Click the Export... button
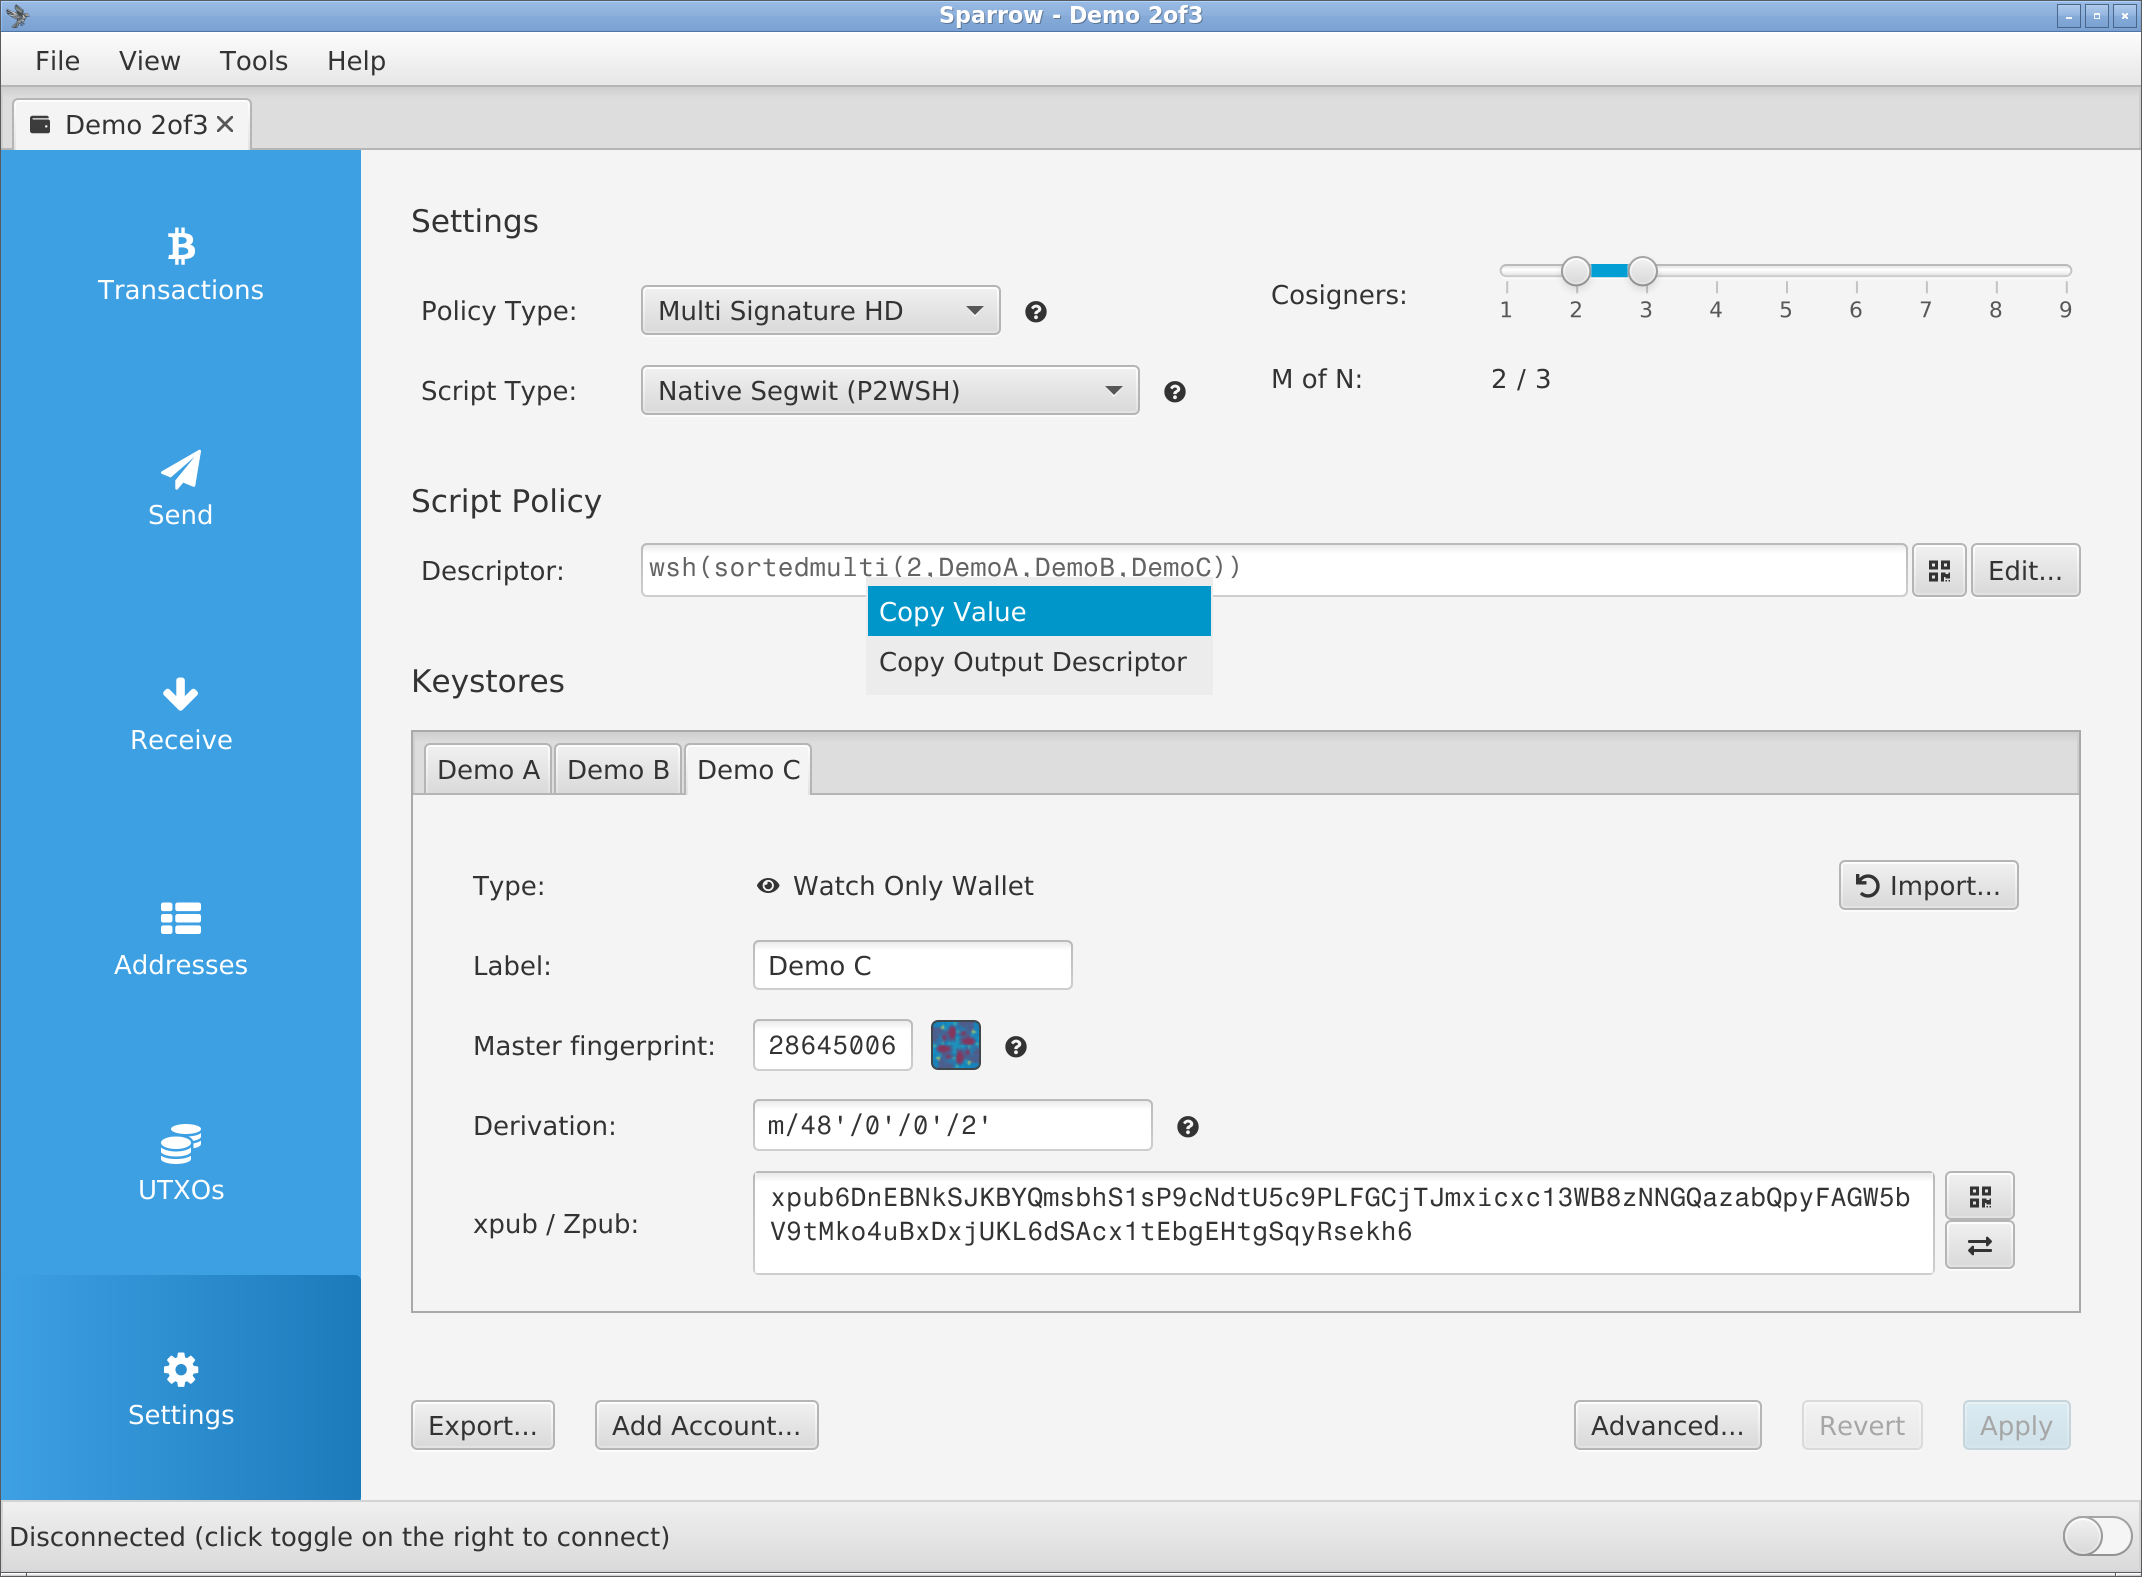Viewport: 2142px width, 1577px height. pos(483,1425)
